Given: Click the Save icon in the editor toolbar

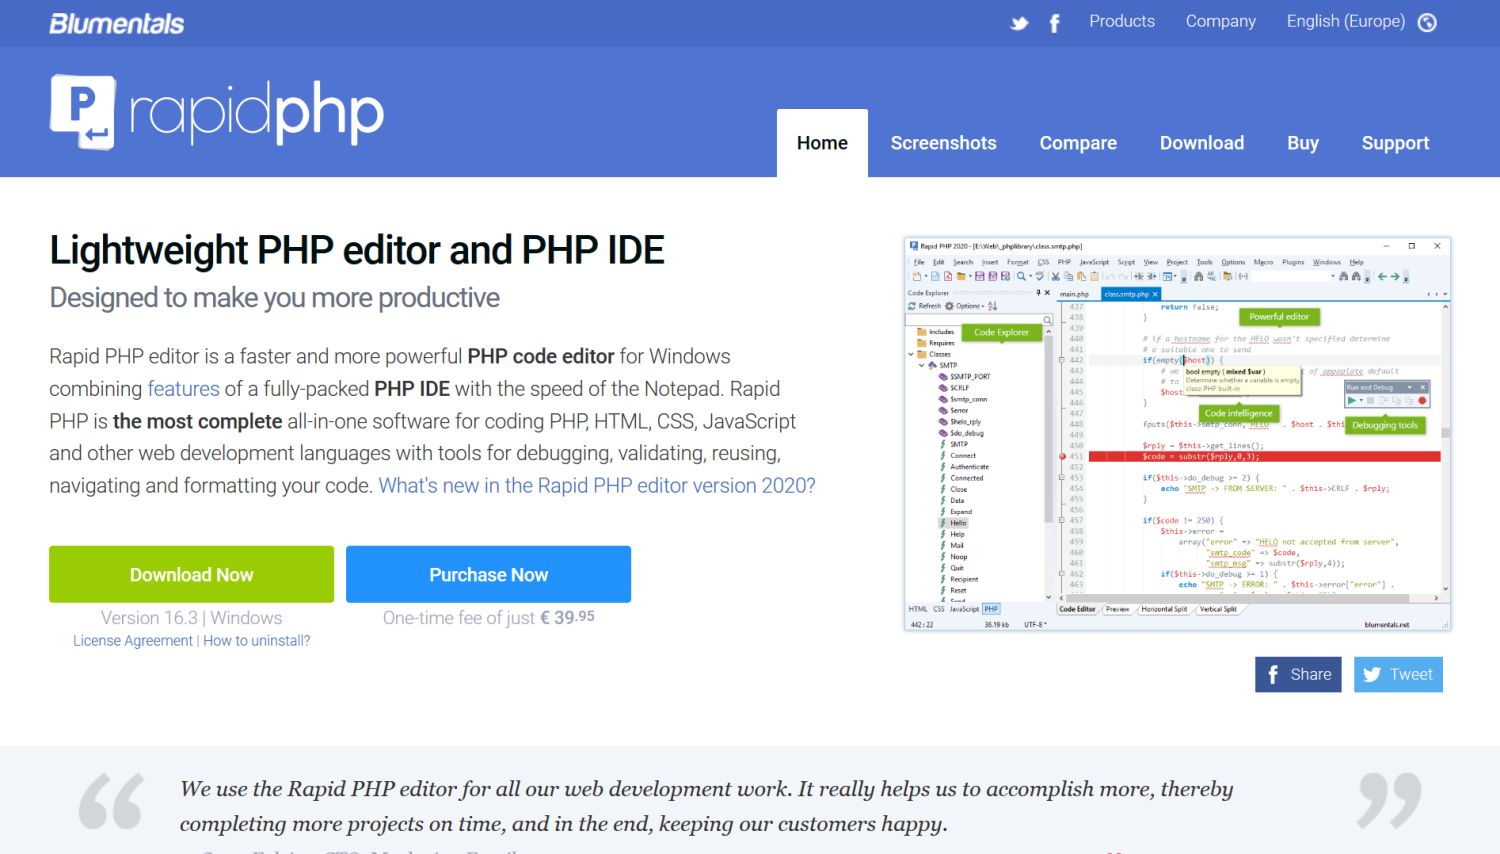Looking at the screenshot, I should coord(979,277).
